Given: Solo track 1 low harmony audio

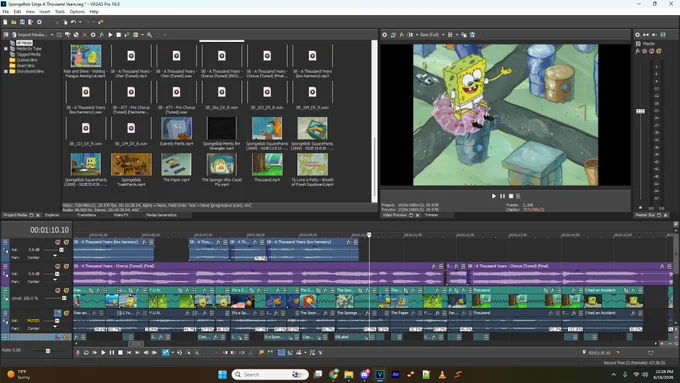Looking at the screenshot, I should coord(66,242).
